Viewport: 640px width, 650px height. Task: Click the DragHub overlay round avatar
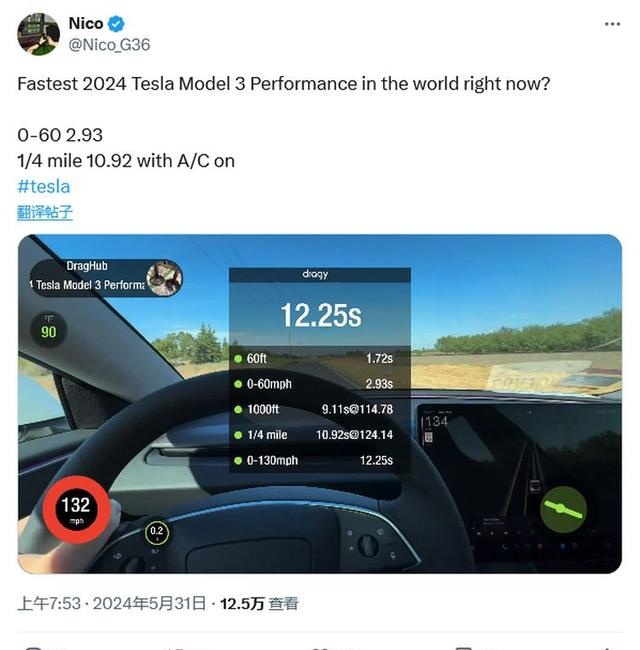pos(164,279)
